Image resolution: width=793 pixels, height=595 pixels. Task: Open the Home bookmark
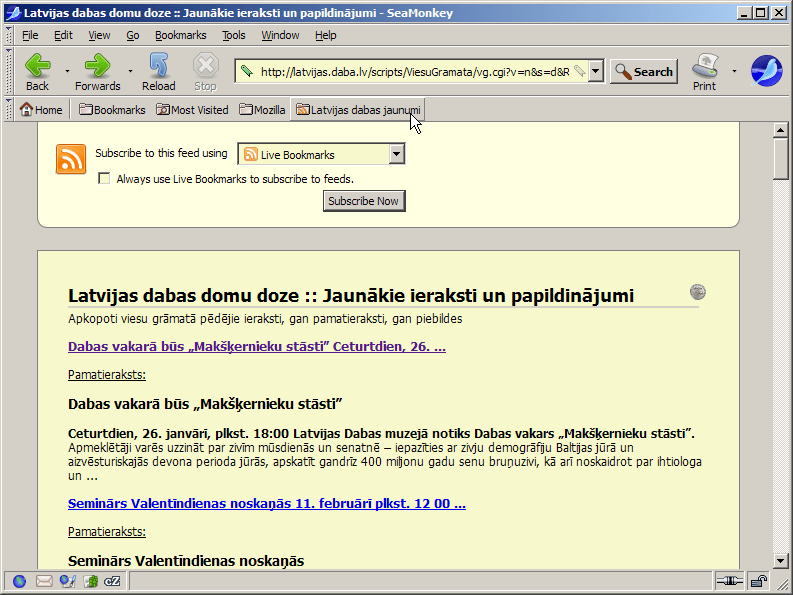pos(41,110)
